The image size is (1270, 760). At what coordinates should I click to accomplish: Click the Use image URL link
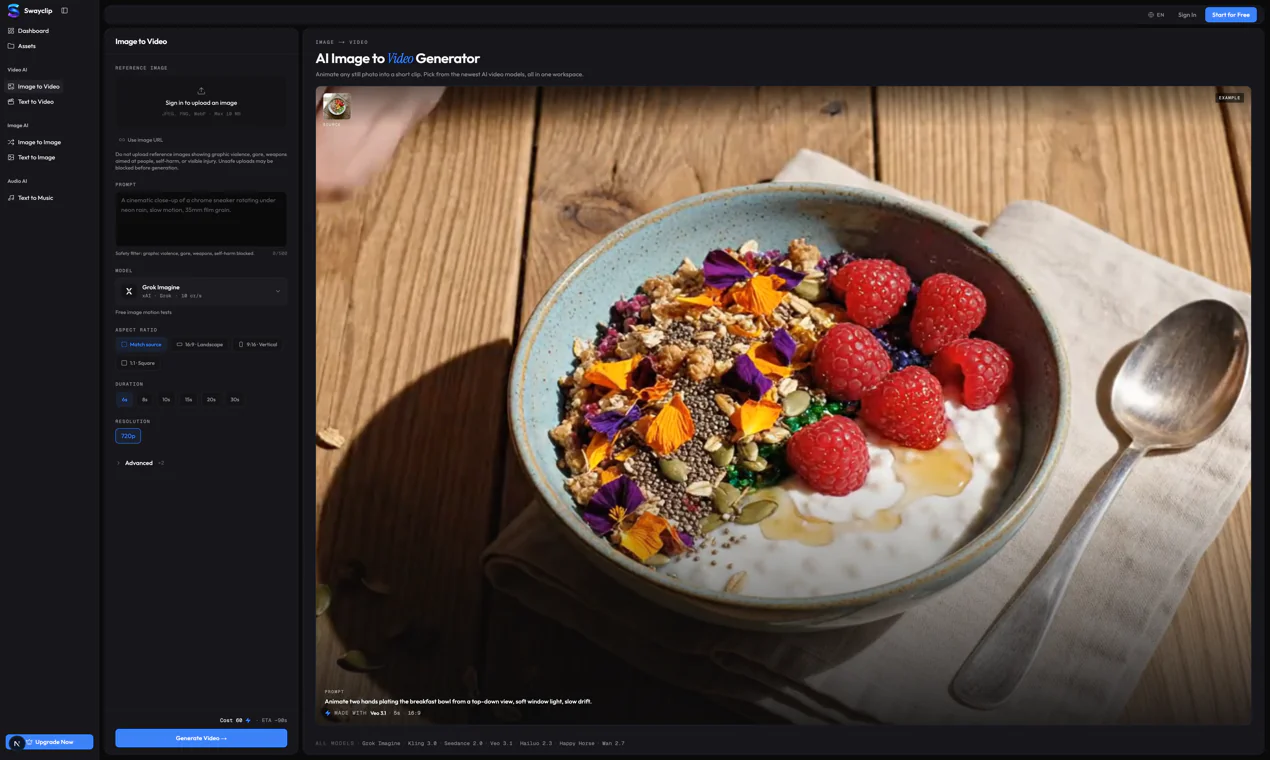pos(141,140)
